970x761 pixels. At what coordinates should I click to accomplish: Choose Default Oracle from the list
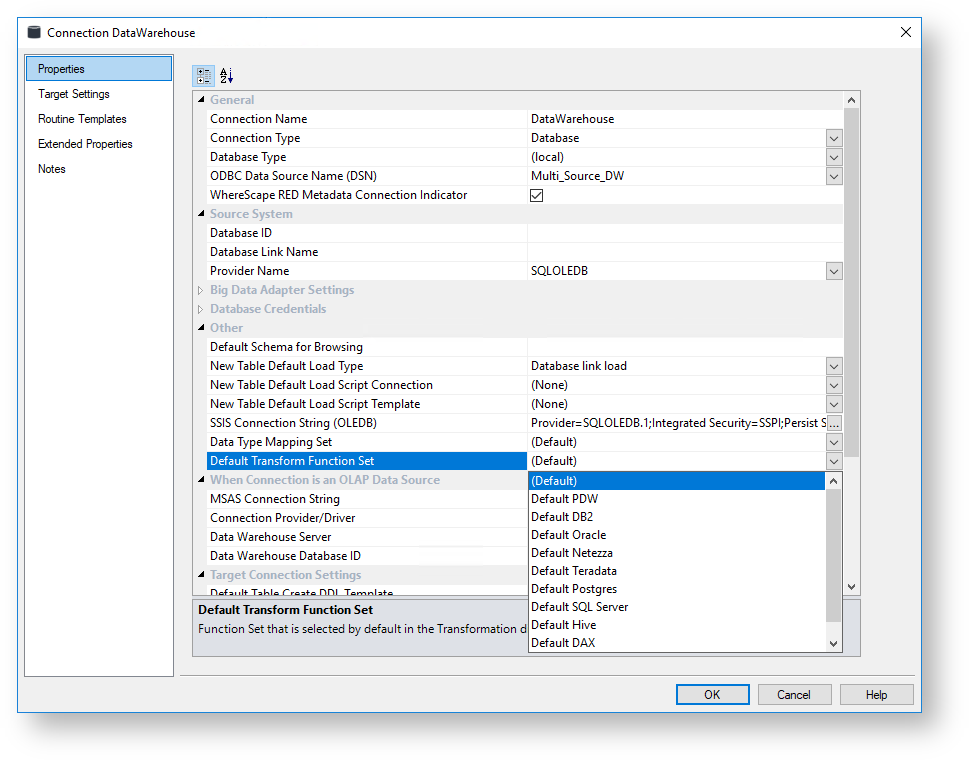pos(677,535)
